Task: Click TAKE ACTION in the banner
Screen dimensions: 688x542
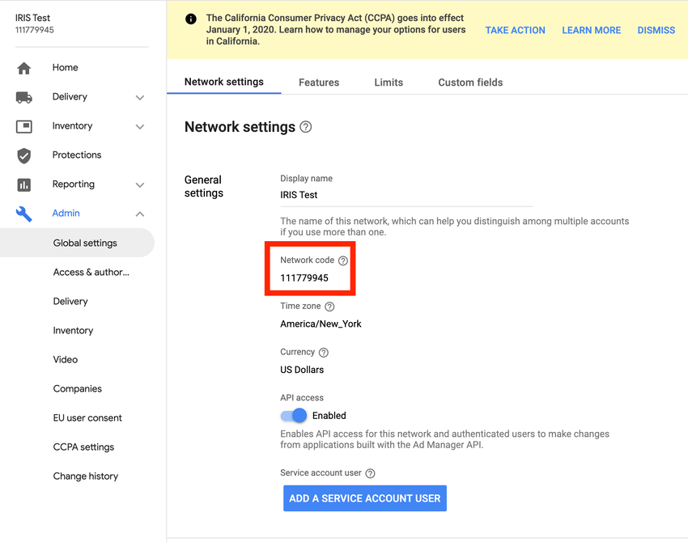Action: 515,30
